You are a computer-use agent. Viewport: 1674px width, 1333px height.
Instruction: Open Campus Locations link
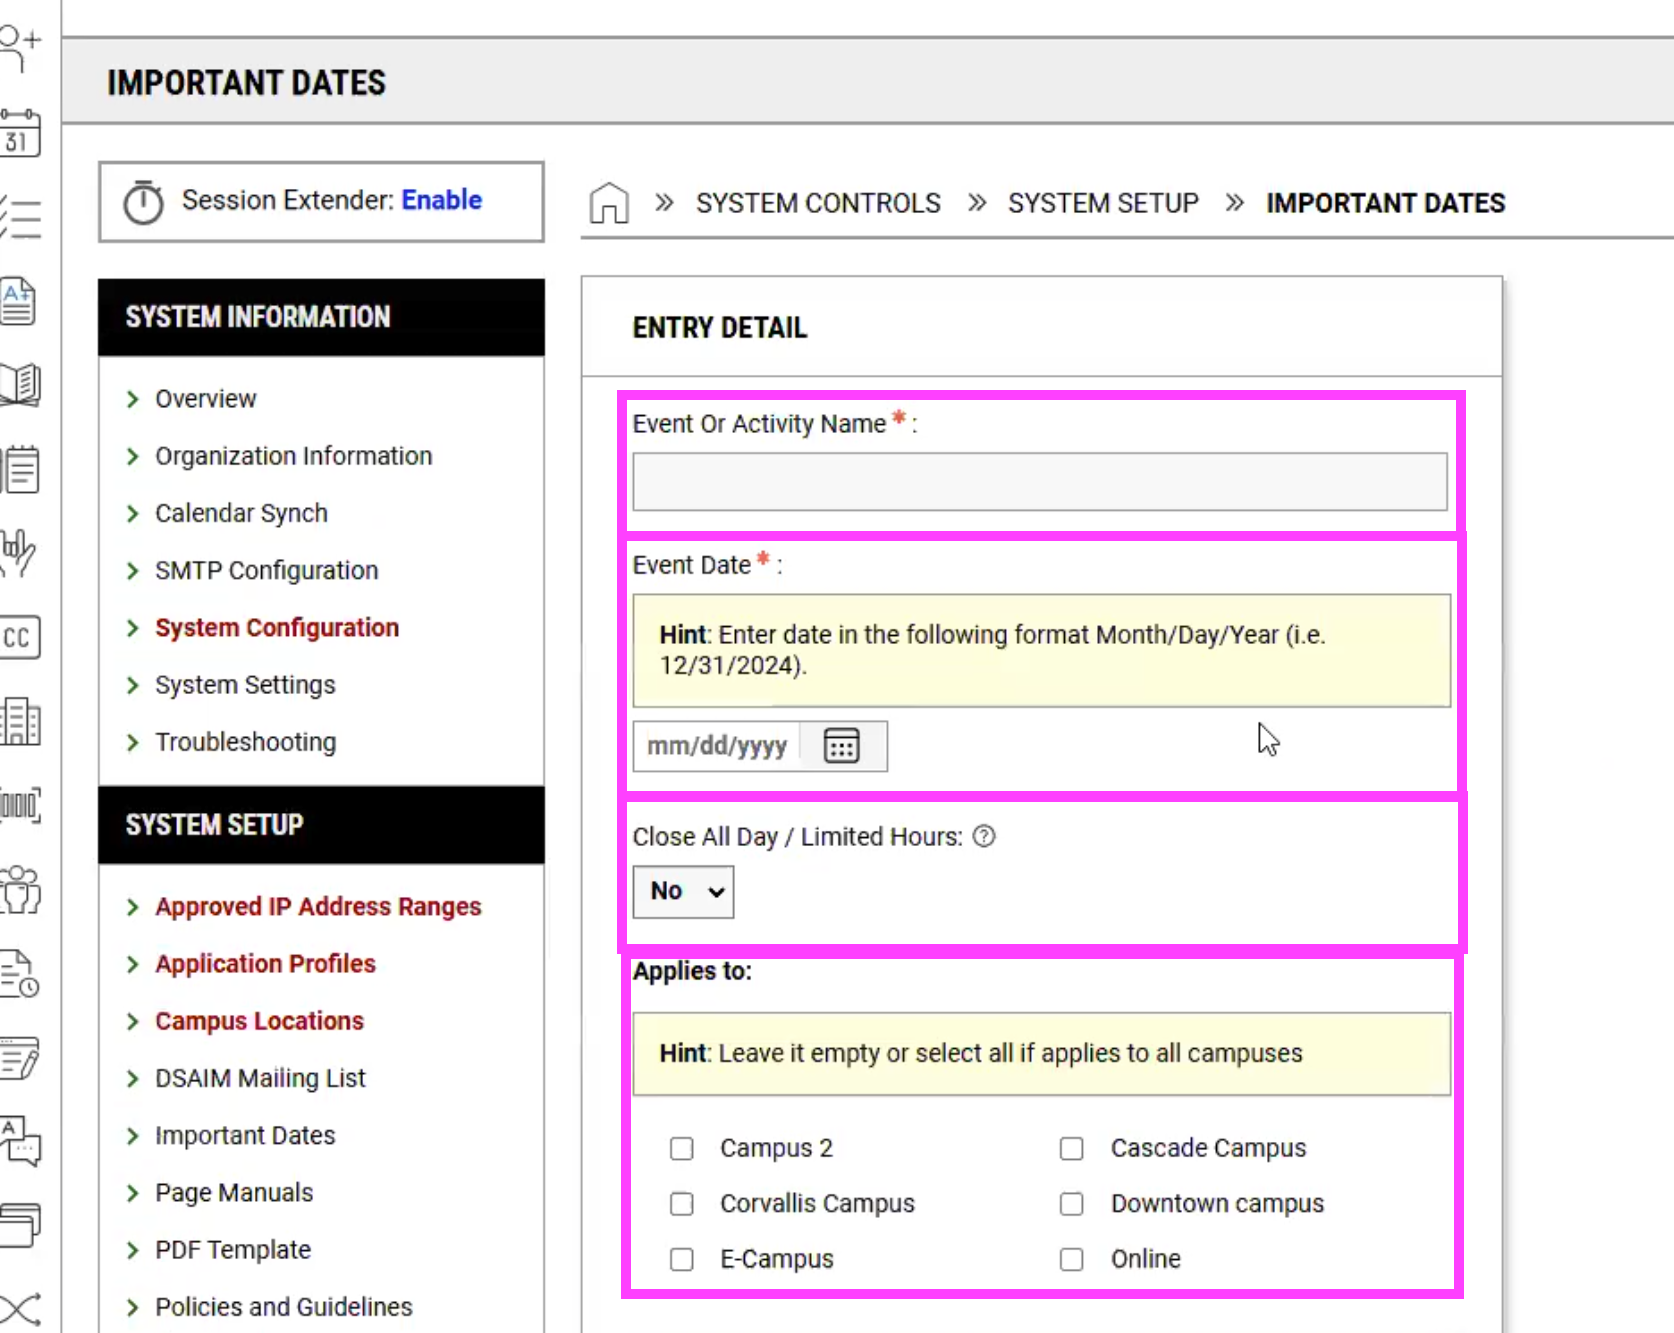click(x=259, y=1021)
